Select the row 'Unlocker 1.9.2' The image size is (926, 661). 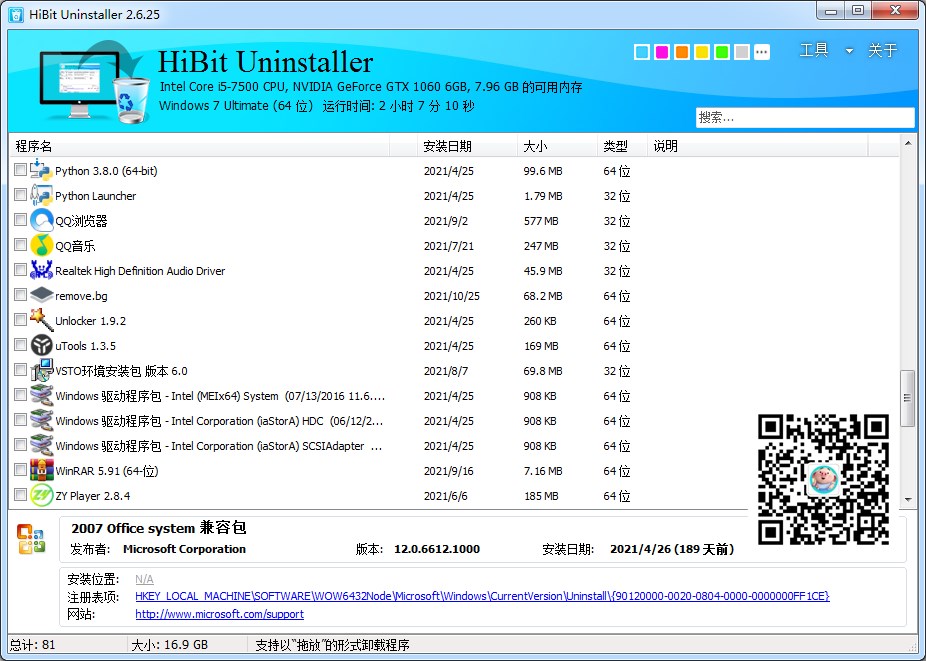pyautogui.click(x=454, y=321)
